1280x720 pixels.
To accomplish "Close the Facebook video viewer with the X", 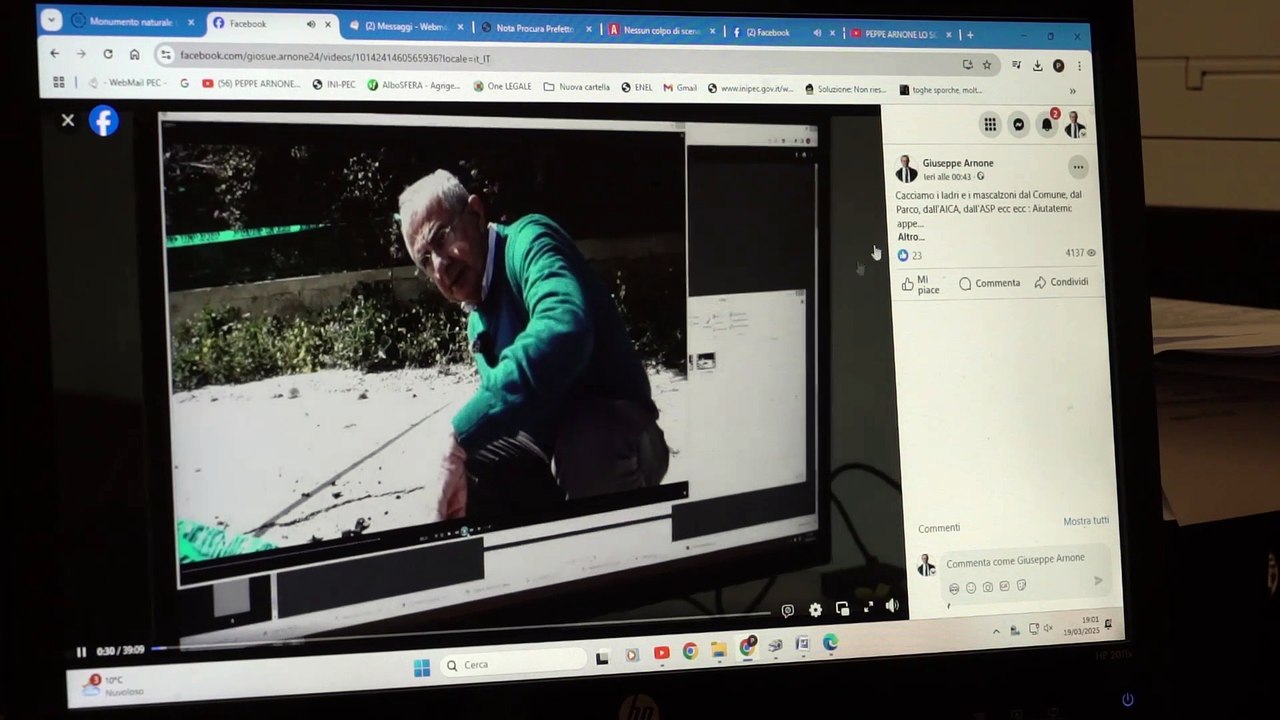I will (67, 120).
